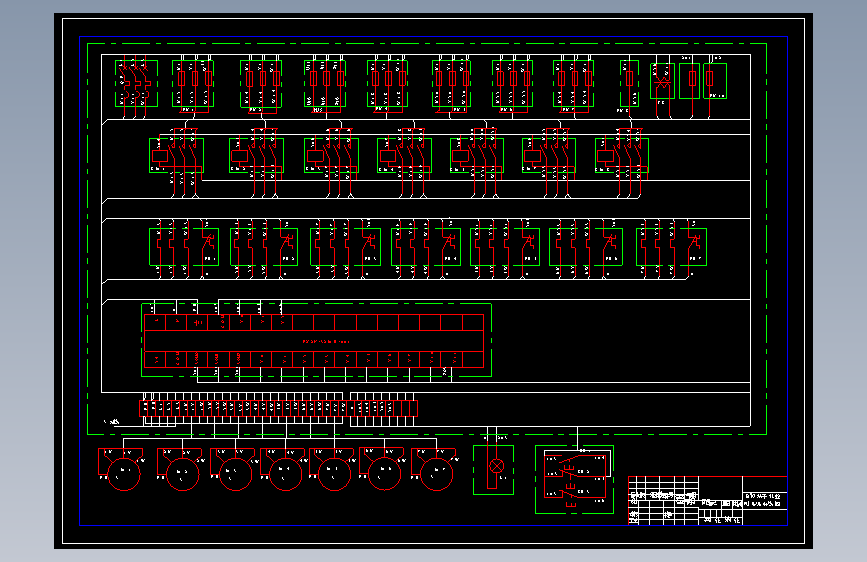This screenshot has width=867, height=562.
Task: Select the first thermal overload relay block
Action: [x=184, y=247]
